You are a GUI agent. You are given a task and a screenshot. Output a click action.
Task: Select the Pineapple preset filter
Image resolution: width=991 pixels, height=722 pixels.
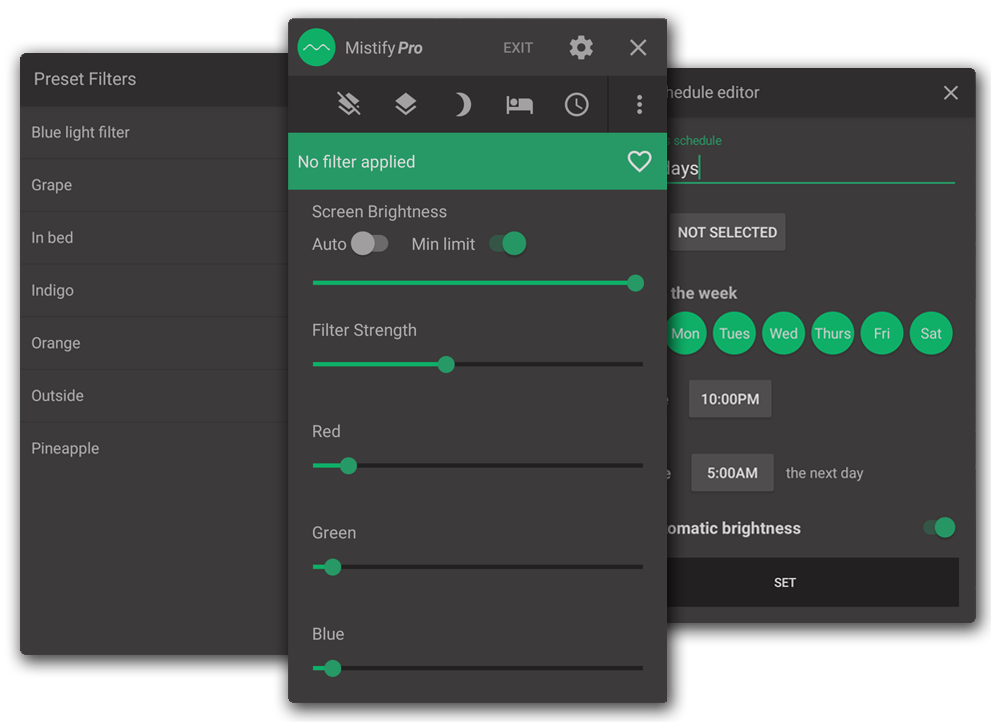154,448
